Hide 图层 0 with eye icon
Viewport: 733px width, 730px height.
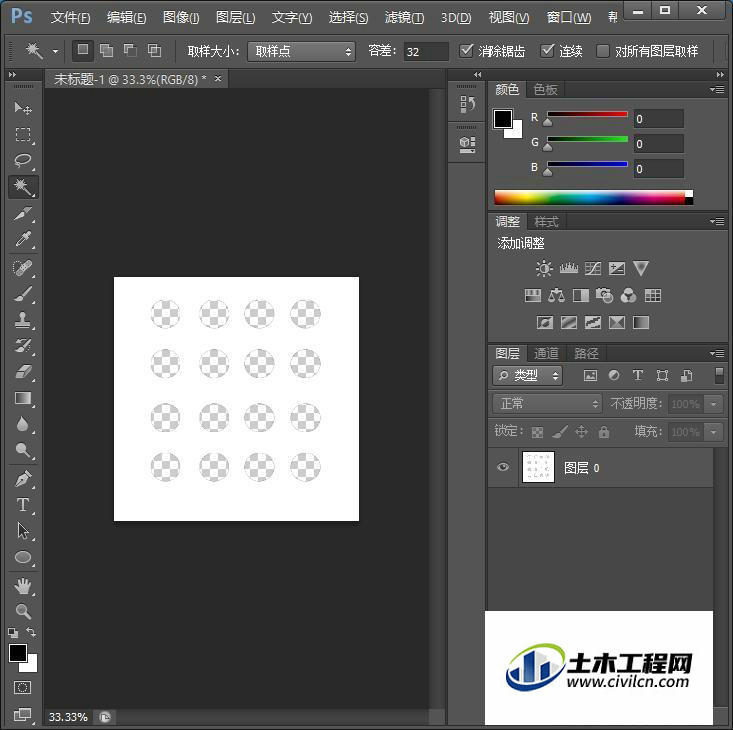click(x=503, y=467)
